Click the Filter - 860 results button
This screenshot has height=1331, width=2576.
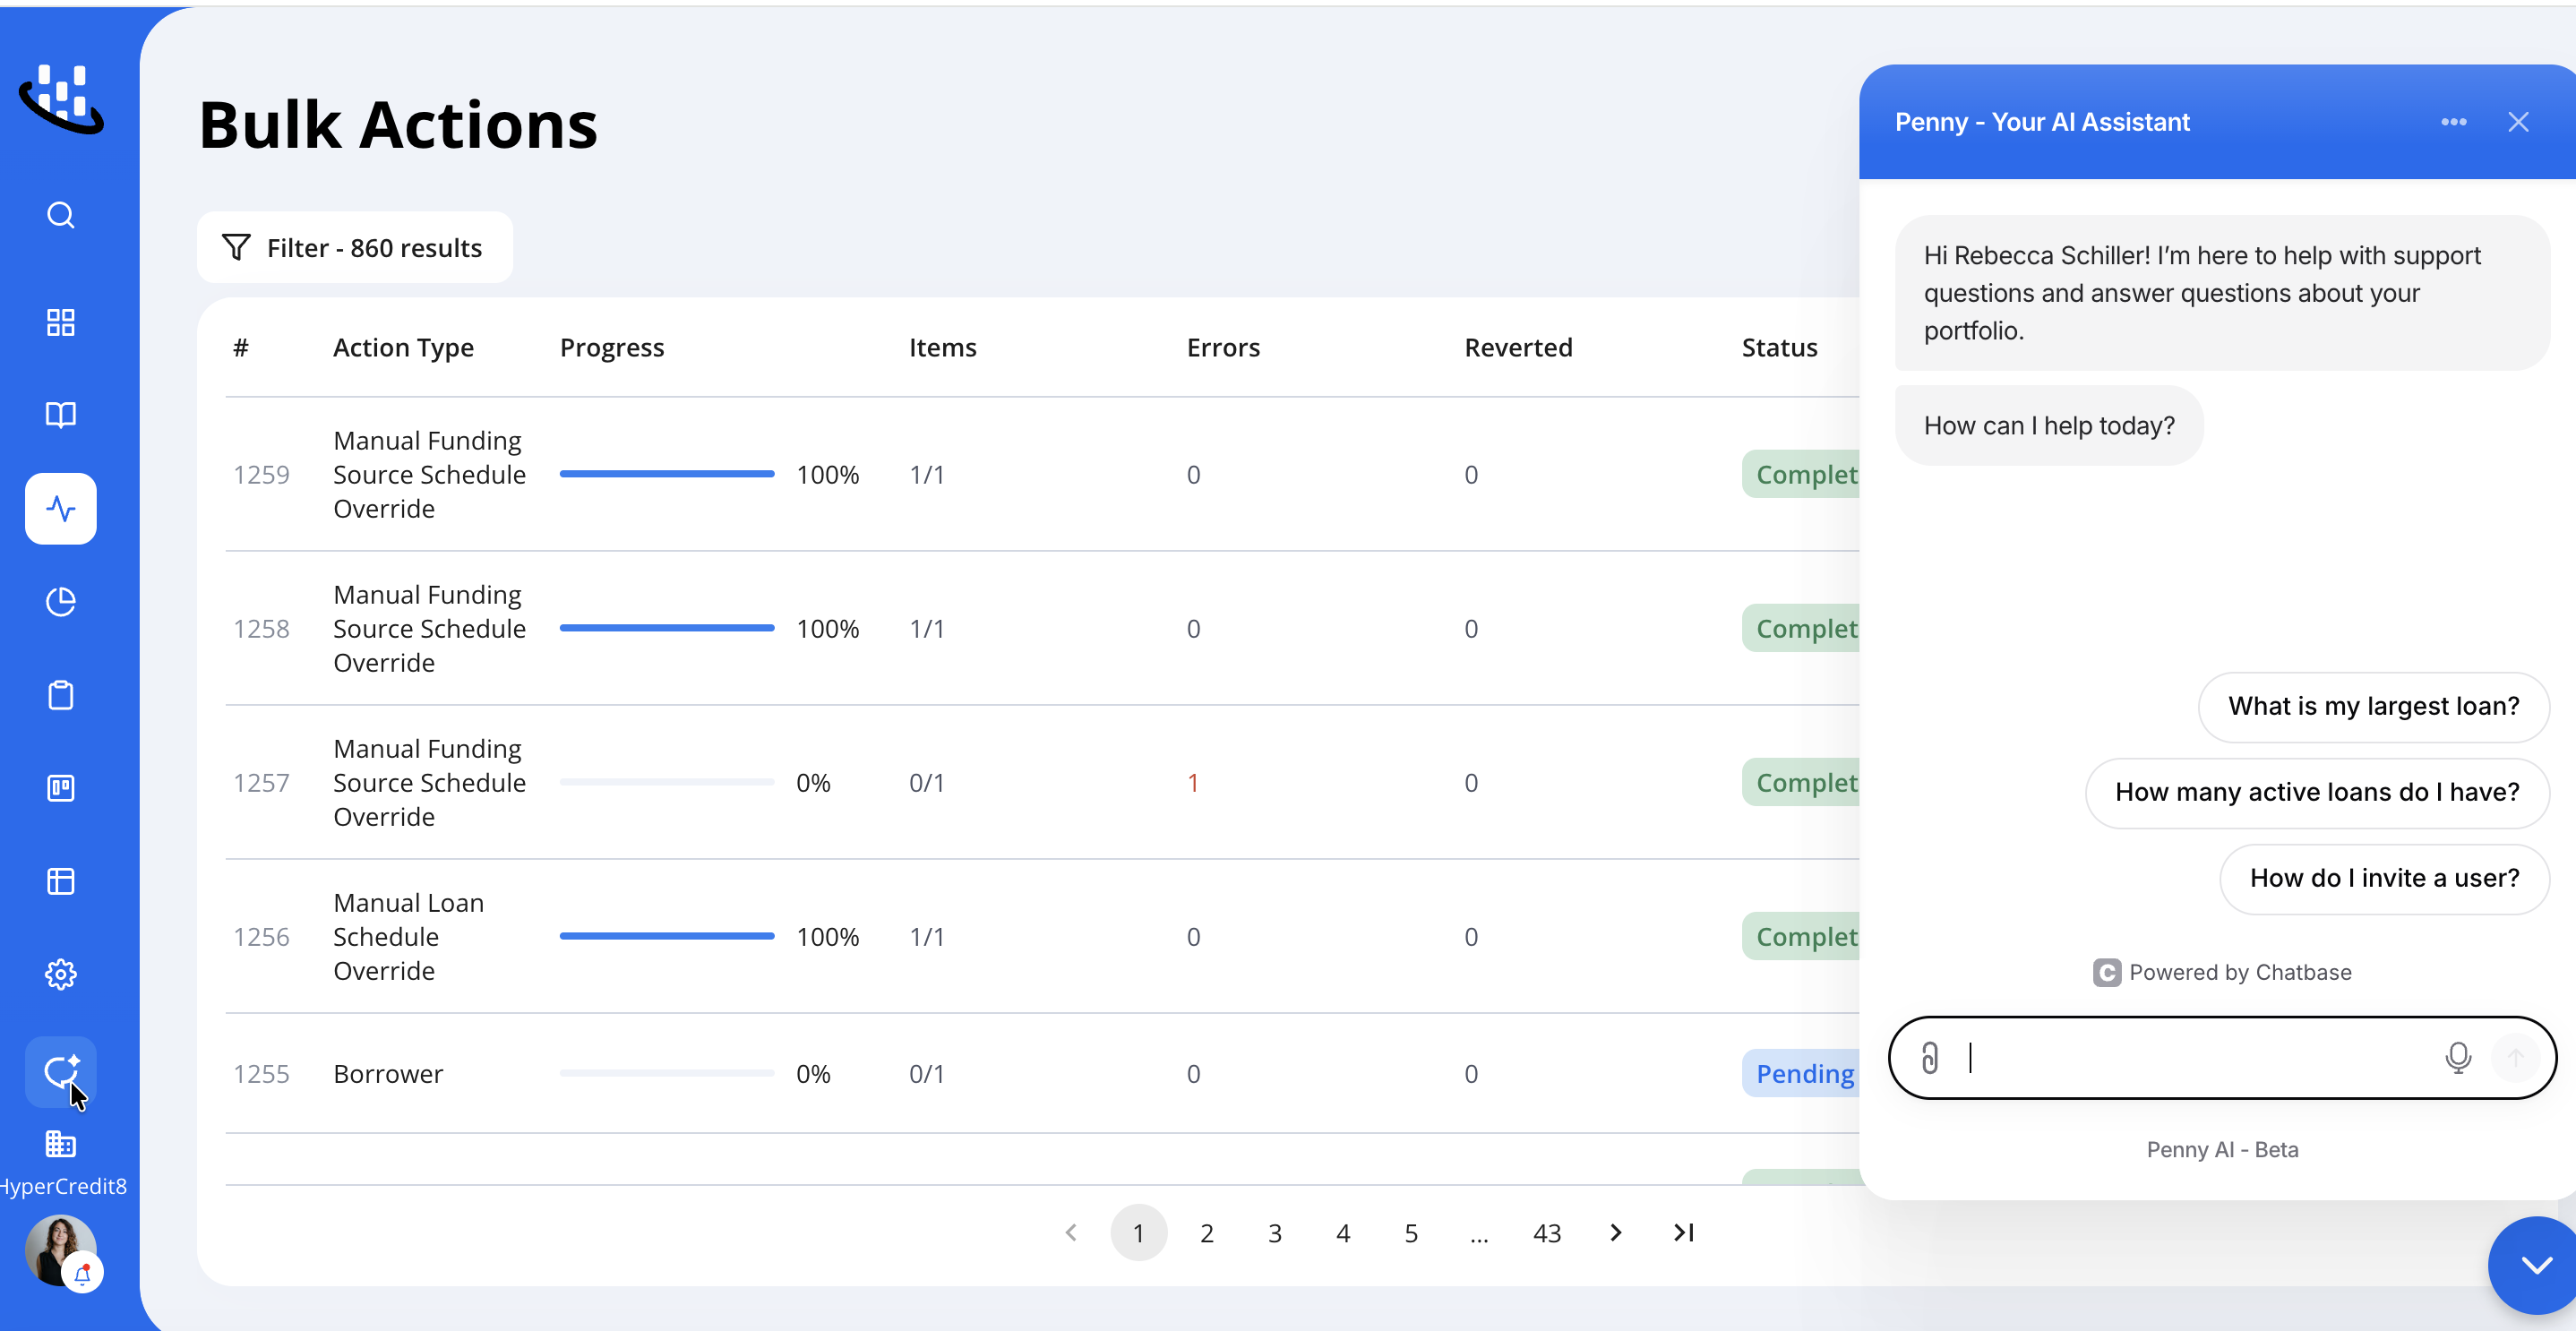pyautogui.click(x=355, y=247)
